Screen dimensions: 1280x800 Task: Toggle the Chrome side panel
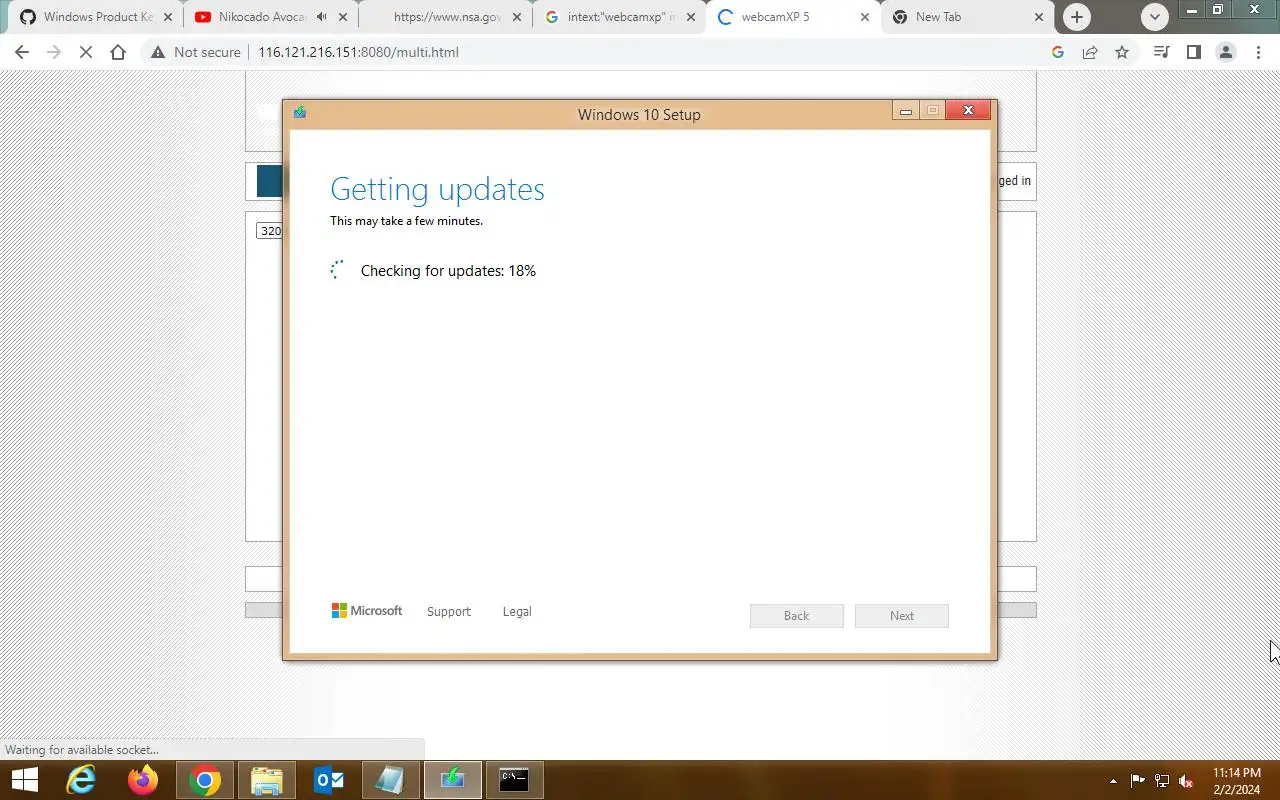coord(1194,52)
